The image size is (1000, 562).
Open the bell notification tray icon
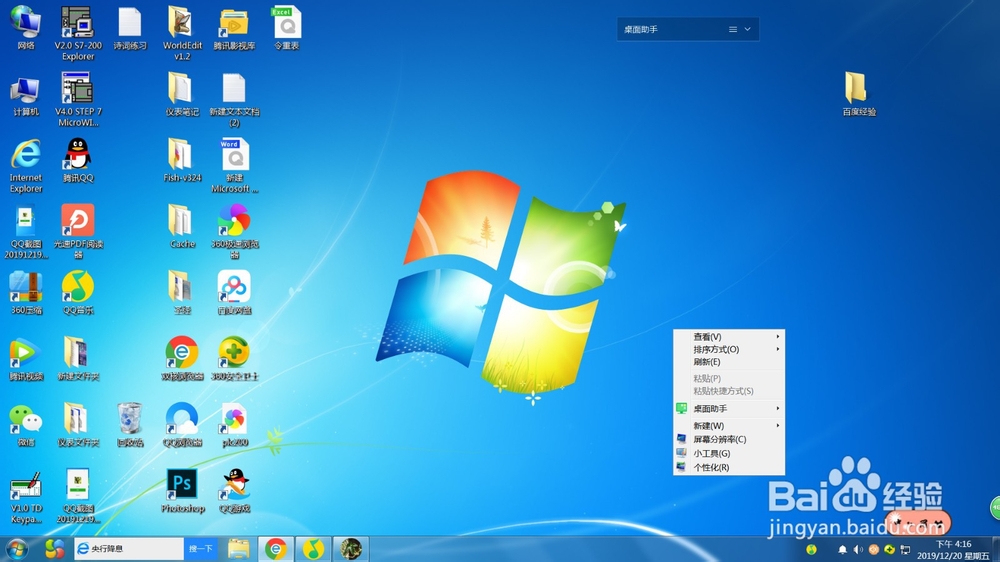(x=842, y=549)
